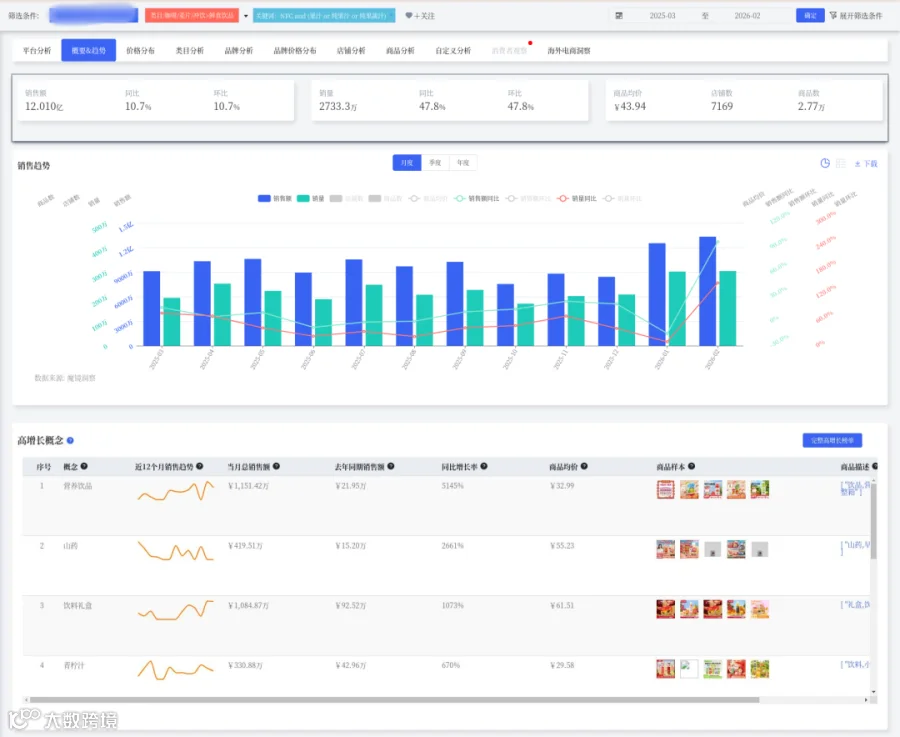The height and width of the screenshot is (737, 900).
Task: Click the blue 确定 confirm button
Action: click(810, 15)
